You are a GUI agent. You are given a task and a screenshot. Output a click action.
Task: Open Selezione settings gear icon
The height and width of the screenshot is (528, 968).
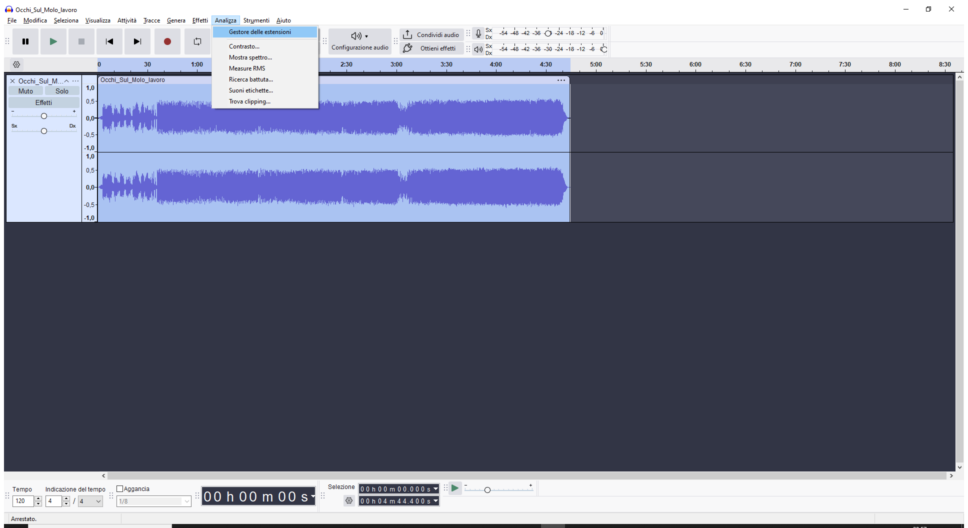(x=349, y=501)
